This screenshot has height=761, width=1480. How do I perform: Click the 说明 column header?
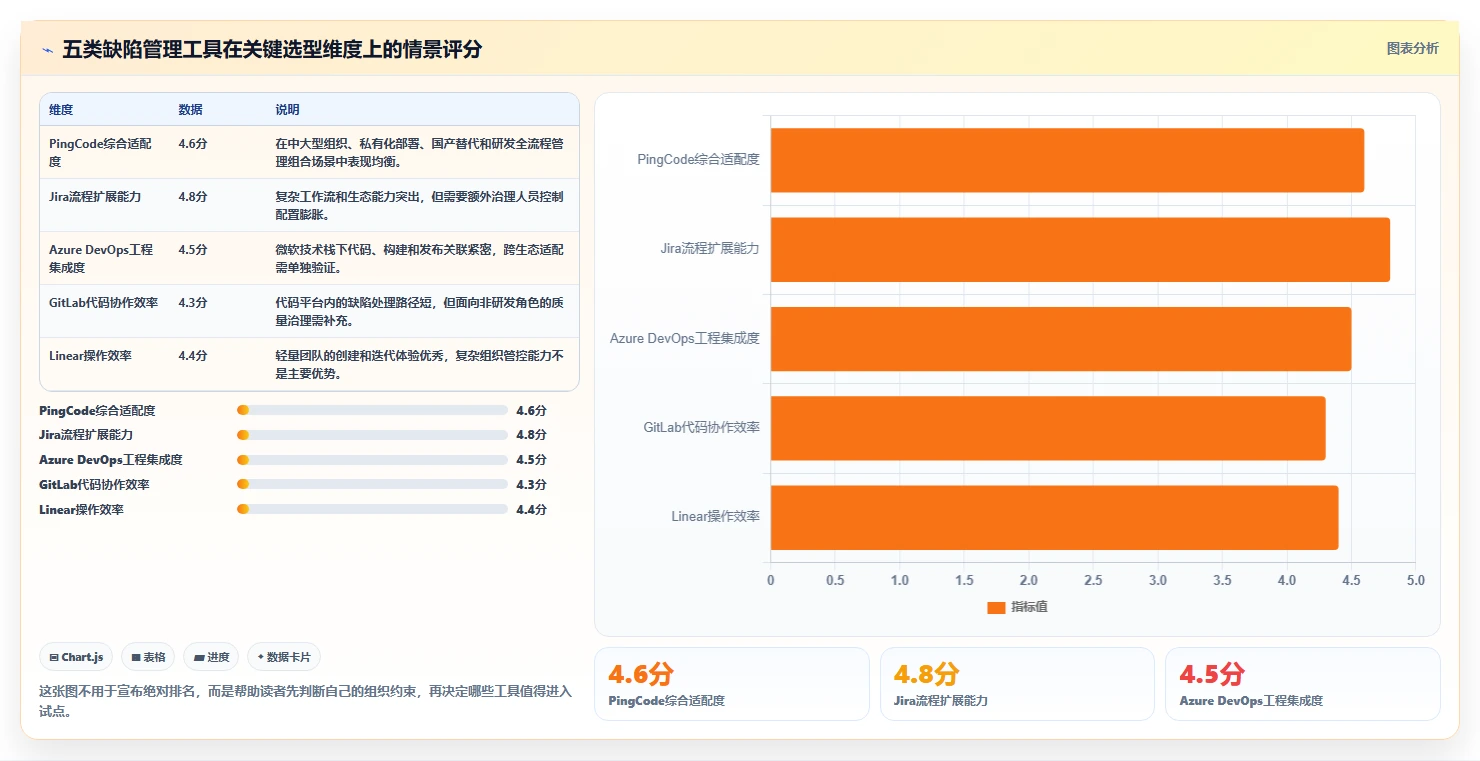[287, 110]
